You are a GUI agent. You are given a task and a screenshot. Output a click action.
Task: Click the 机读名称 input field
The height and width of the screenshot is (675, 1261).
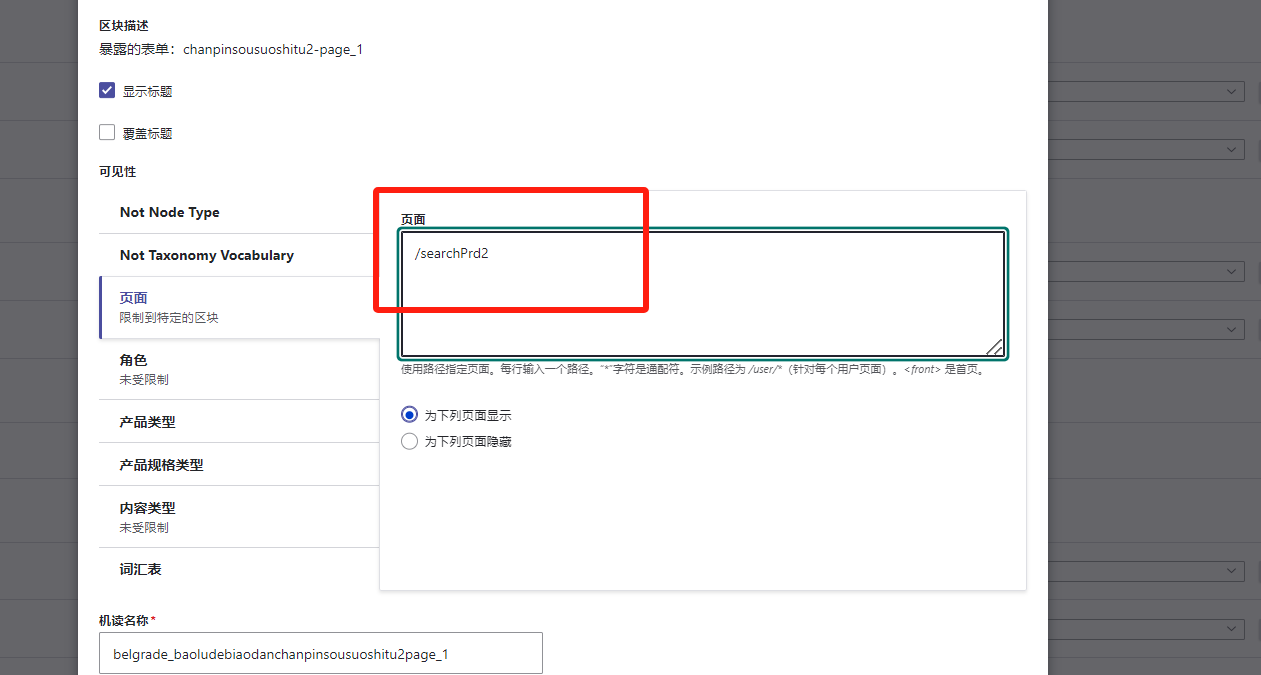tap(321, 653)
